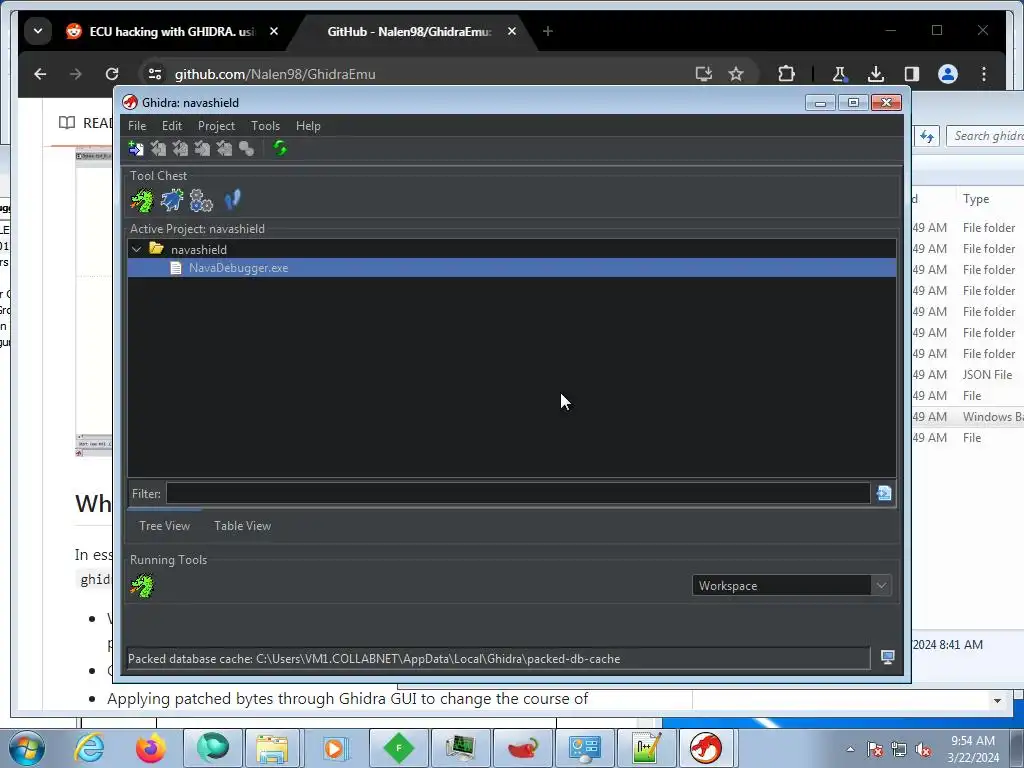Open Ghidra Edit menu
The width and height of the screenshot is (1024, 768).
tap(172, 125)
